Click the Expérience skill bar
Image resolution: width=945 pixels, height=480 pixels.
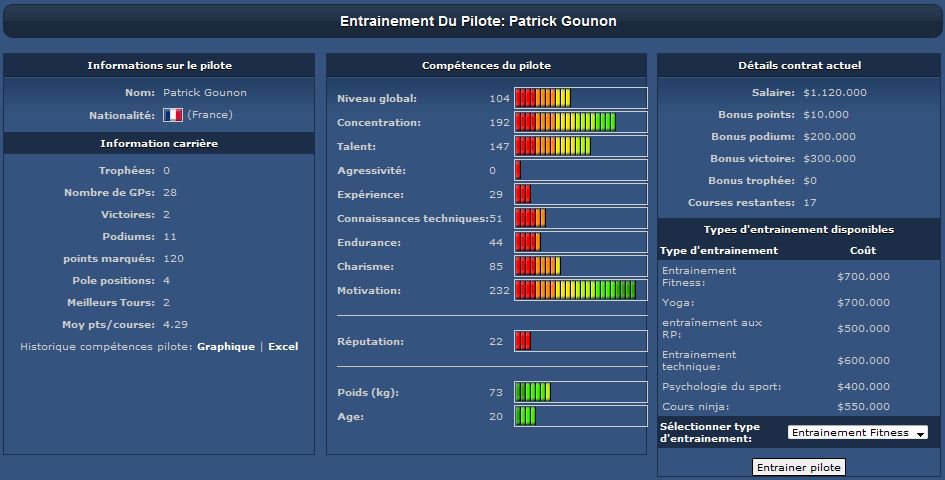click(x=581, y=194)
